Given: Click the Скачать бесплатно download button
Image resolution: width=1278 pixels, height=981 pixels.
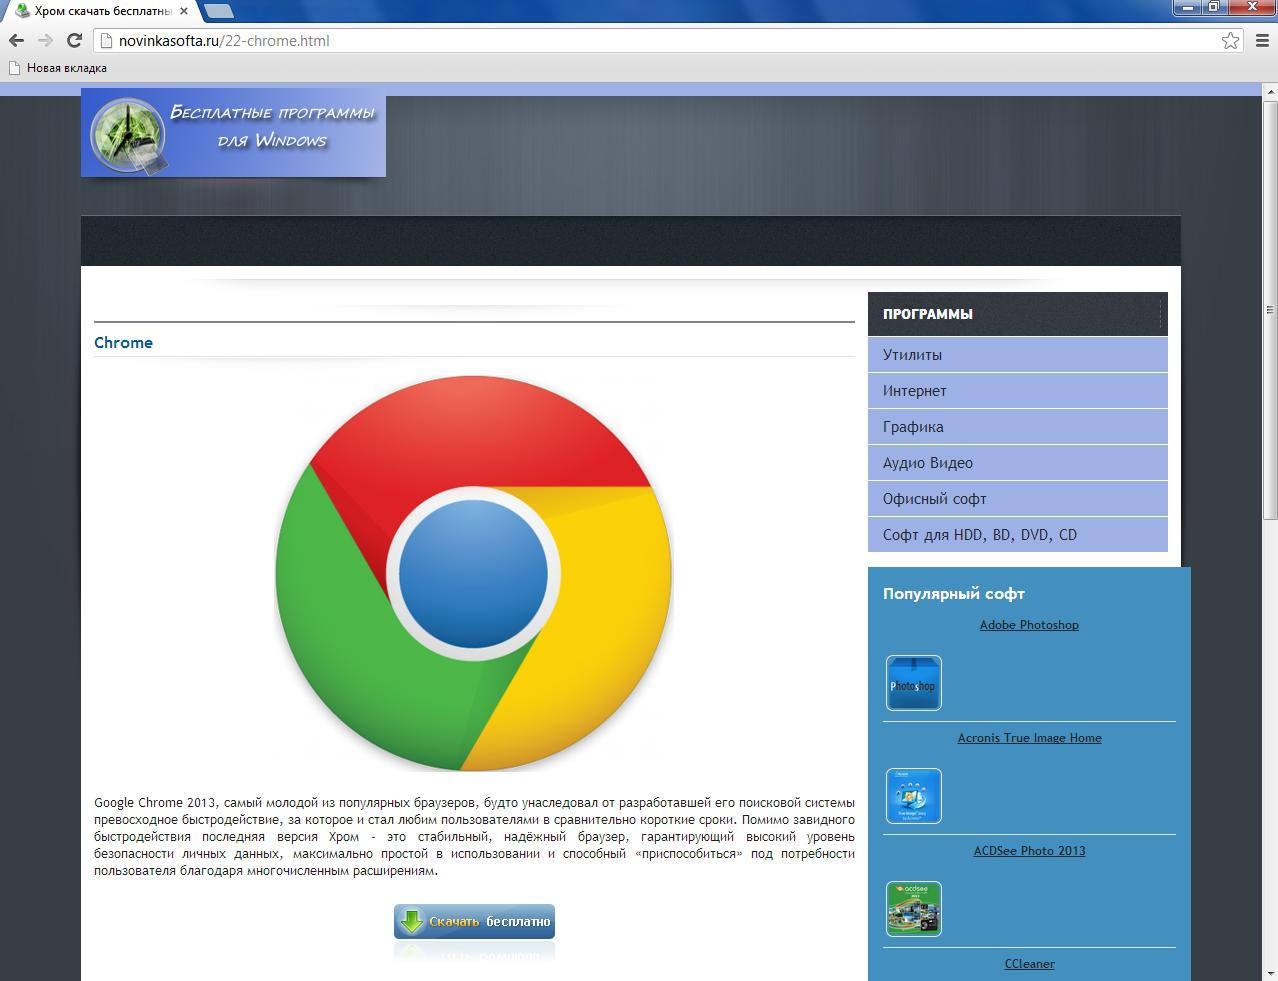Looking at the screenshot, I should pos(474,921).
